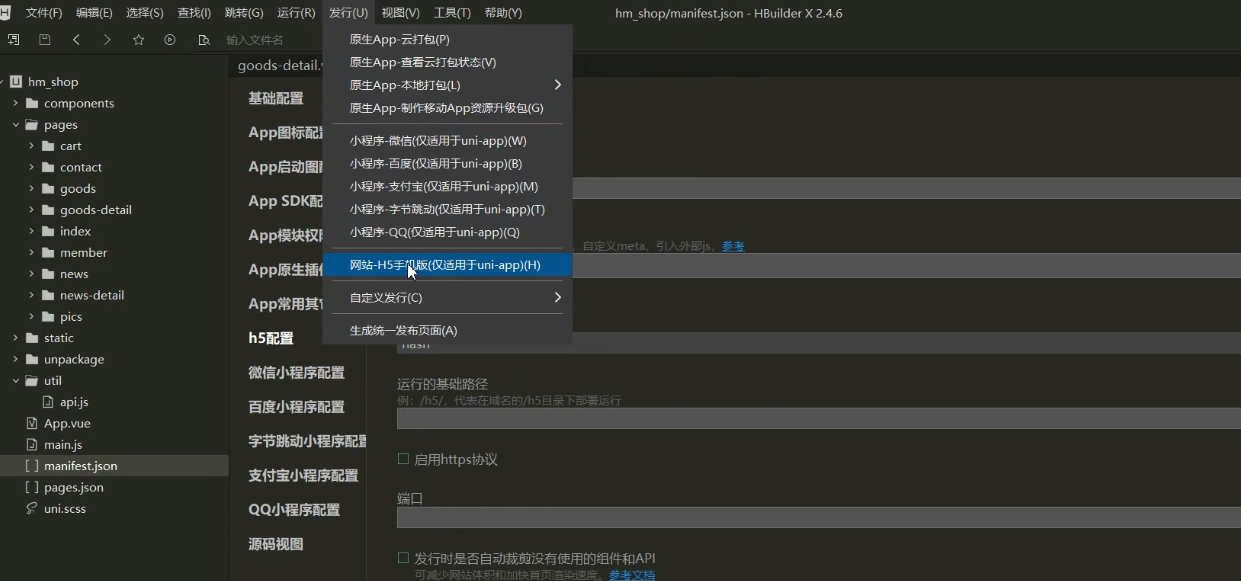This screenshot has height=581, width=1241.
Task: Expand the pics folder chevron
Action: click(x=32, y=317)
